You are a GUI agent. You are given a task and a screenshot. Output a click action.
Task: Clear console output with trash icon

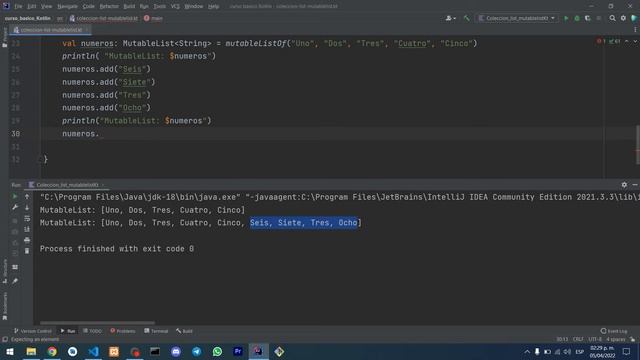click(x=27, y=251)
